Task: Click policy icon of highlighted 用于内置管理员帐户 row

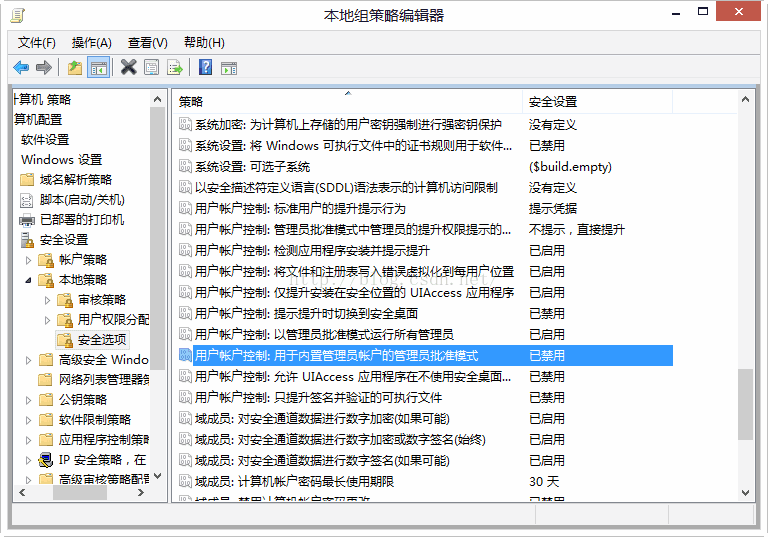Action: (185, 355)
